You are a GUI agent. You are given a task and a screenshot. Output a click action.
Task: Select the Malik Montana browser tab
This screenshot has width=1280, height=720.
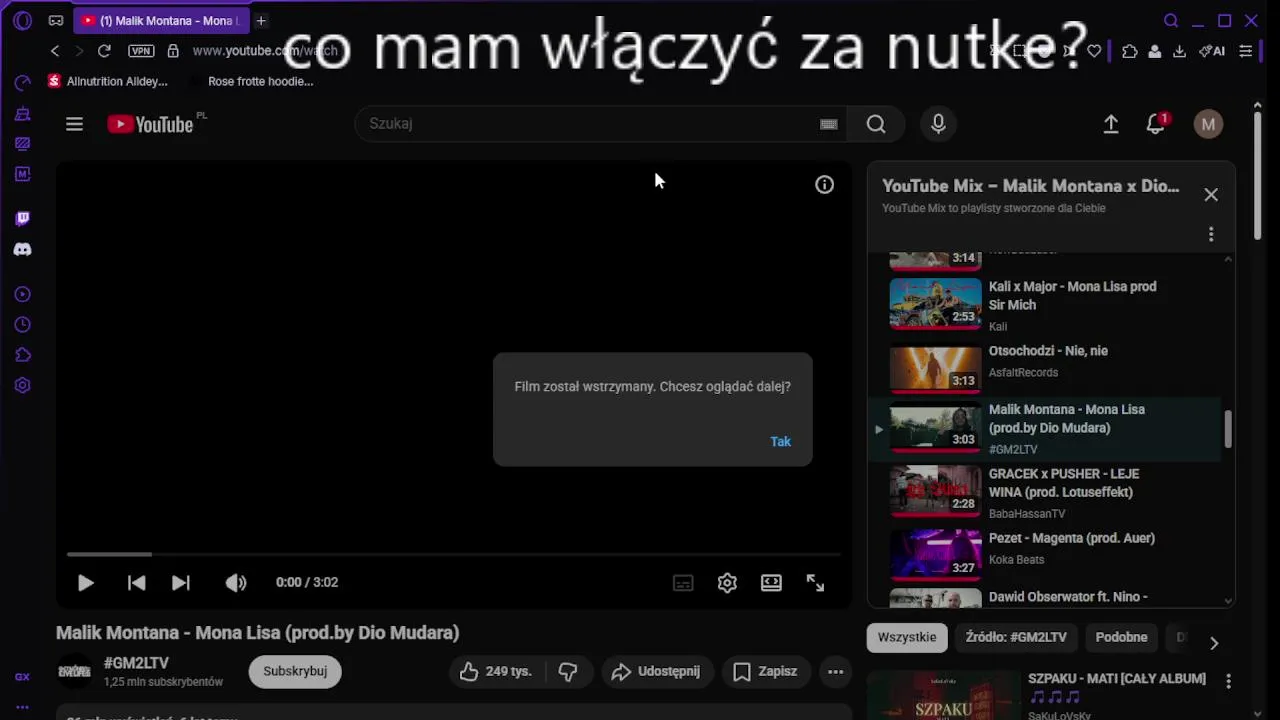point(160,20)
